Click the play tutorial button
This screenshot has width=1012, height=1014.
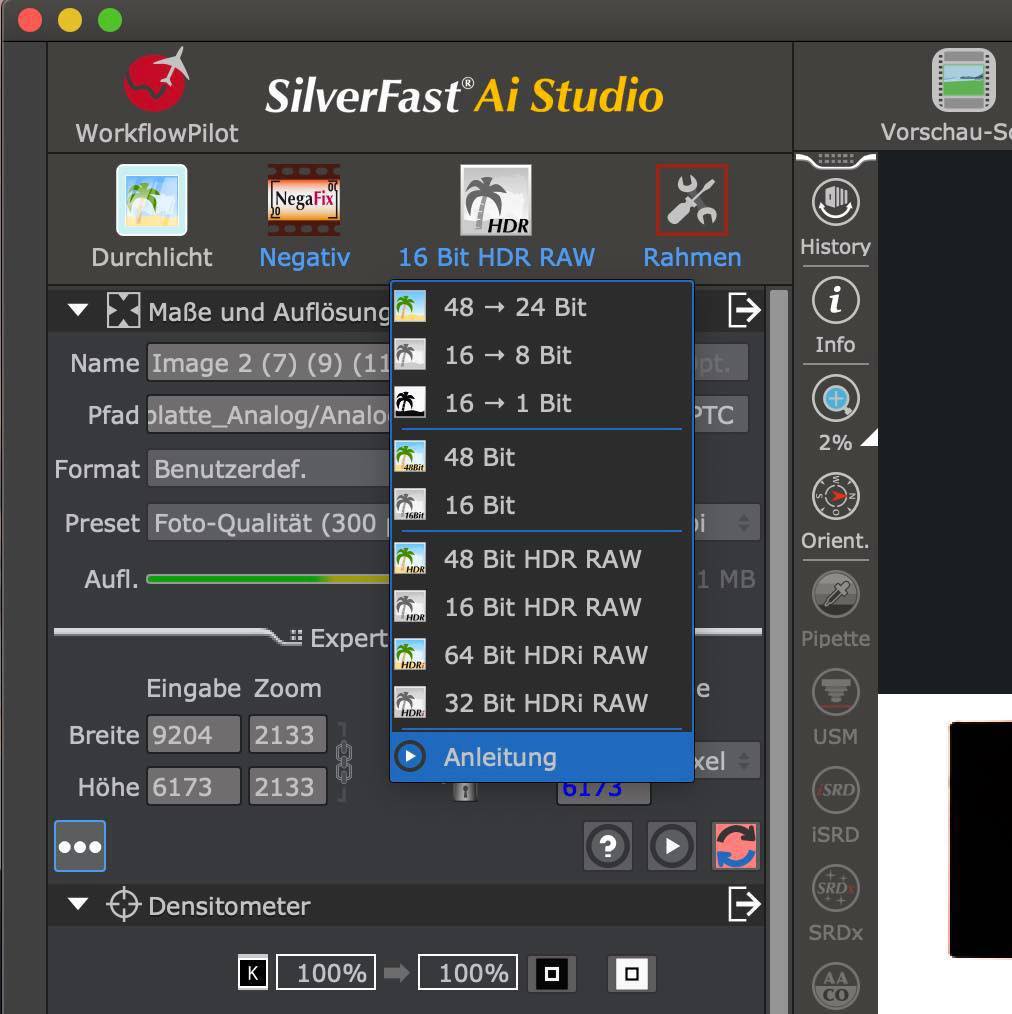[672, 846]
